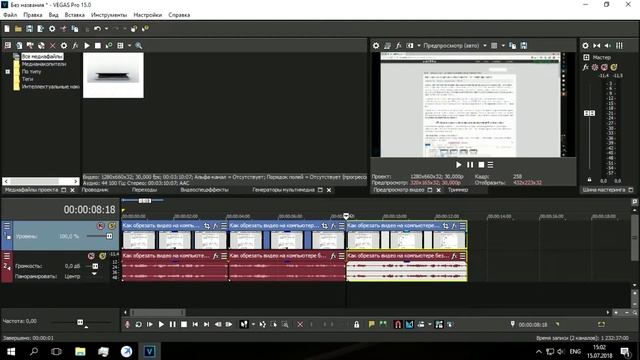Open video preview properties gear
Image resolution: width=640 pixels, height=360 pixels.
coord(376,46)
